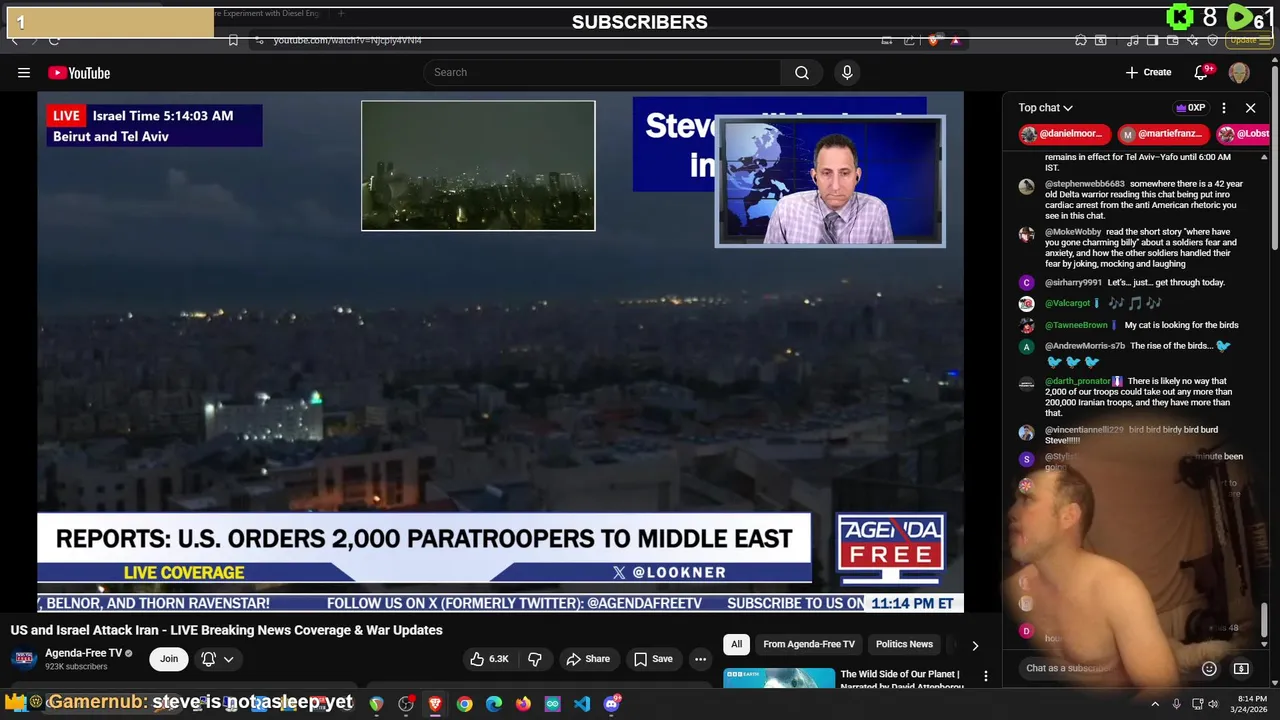Open system volume speaker icon
Image resolution: width=1280 pixels, height=720 pixels.
1214,704
